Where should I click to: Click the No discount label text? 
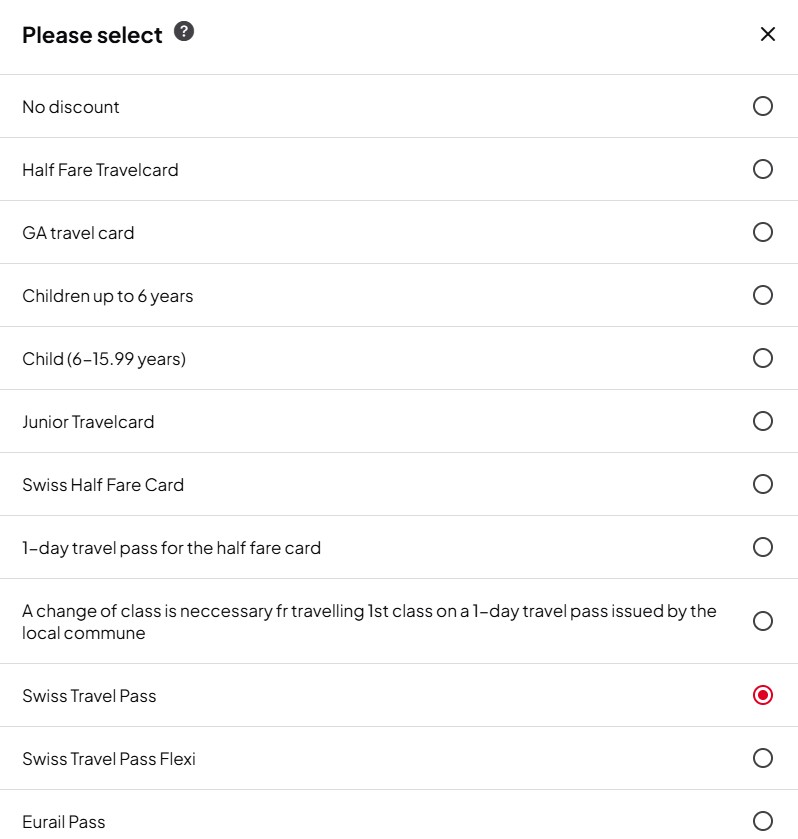(71, 107)
